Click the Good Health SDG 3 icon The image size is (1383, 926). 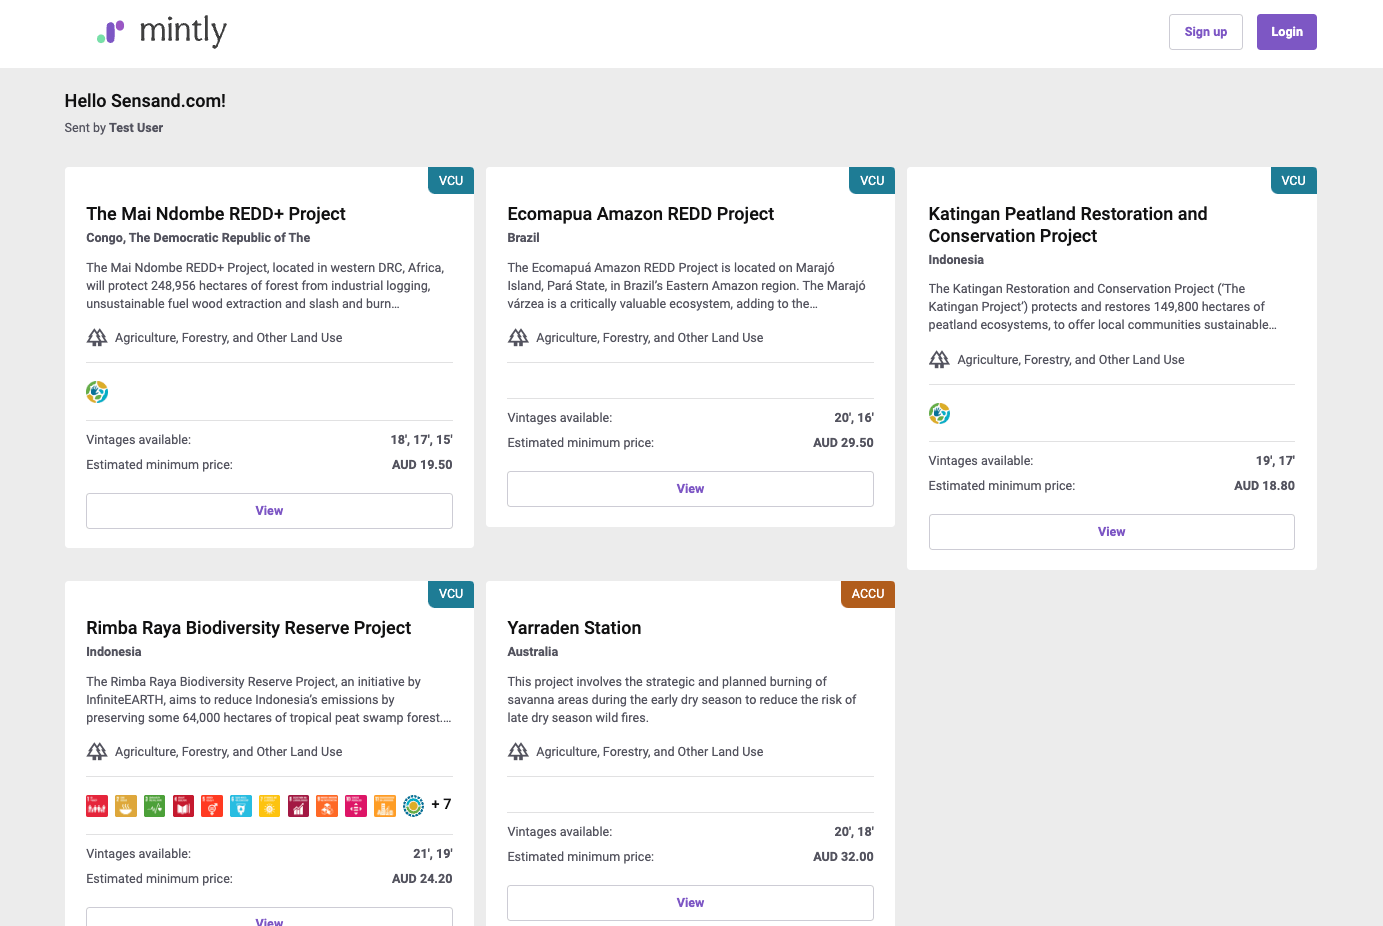pyautogui.click(x=154, y=806)
